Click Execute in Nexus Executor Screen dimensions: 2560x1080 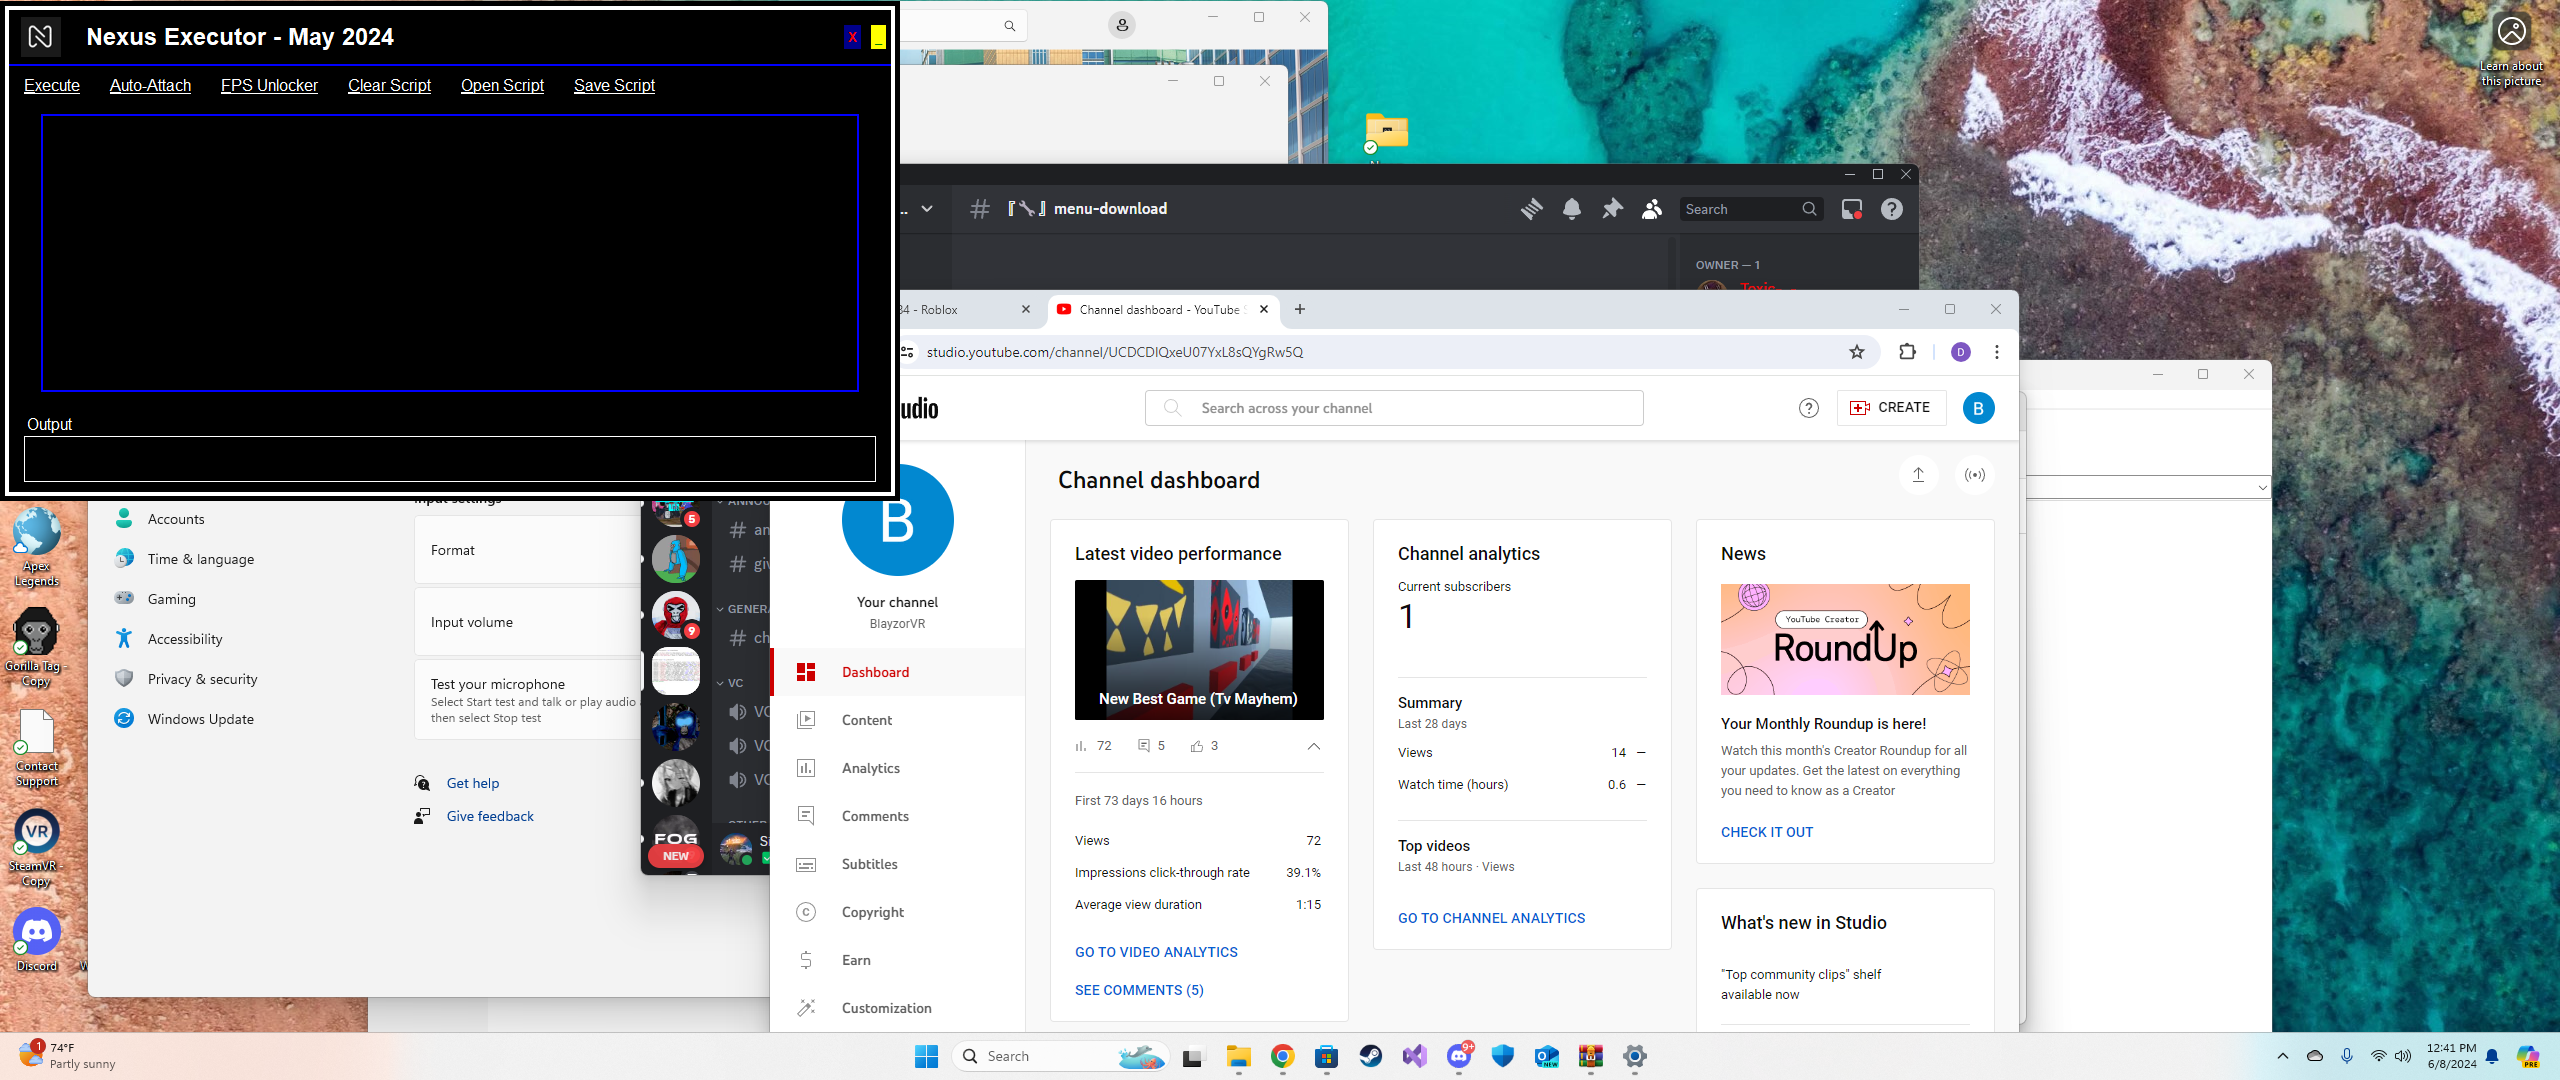52,86
